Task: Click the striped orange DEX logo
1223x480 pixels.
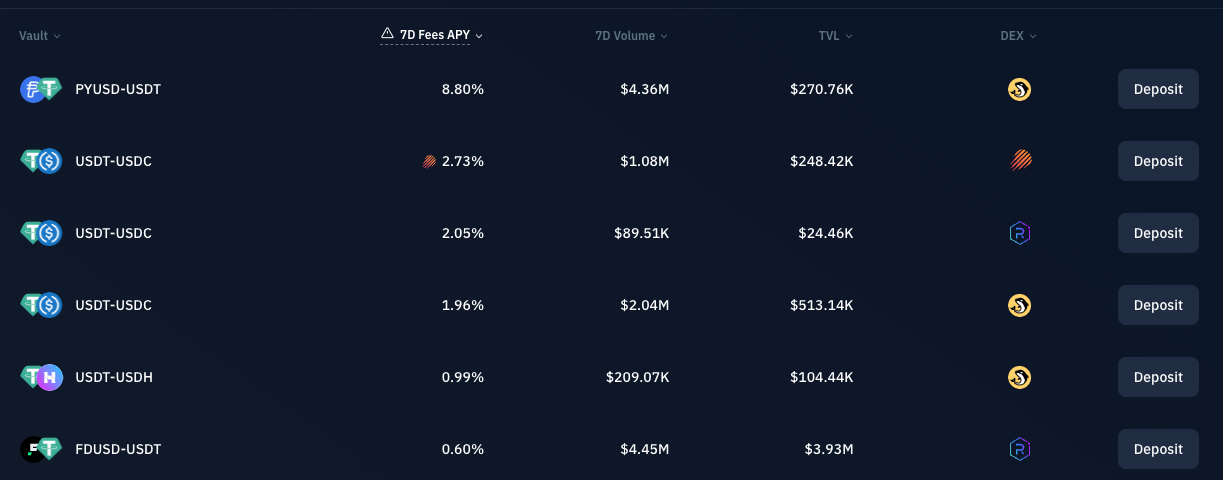Action: coord(1019,161)
